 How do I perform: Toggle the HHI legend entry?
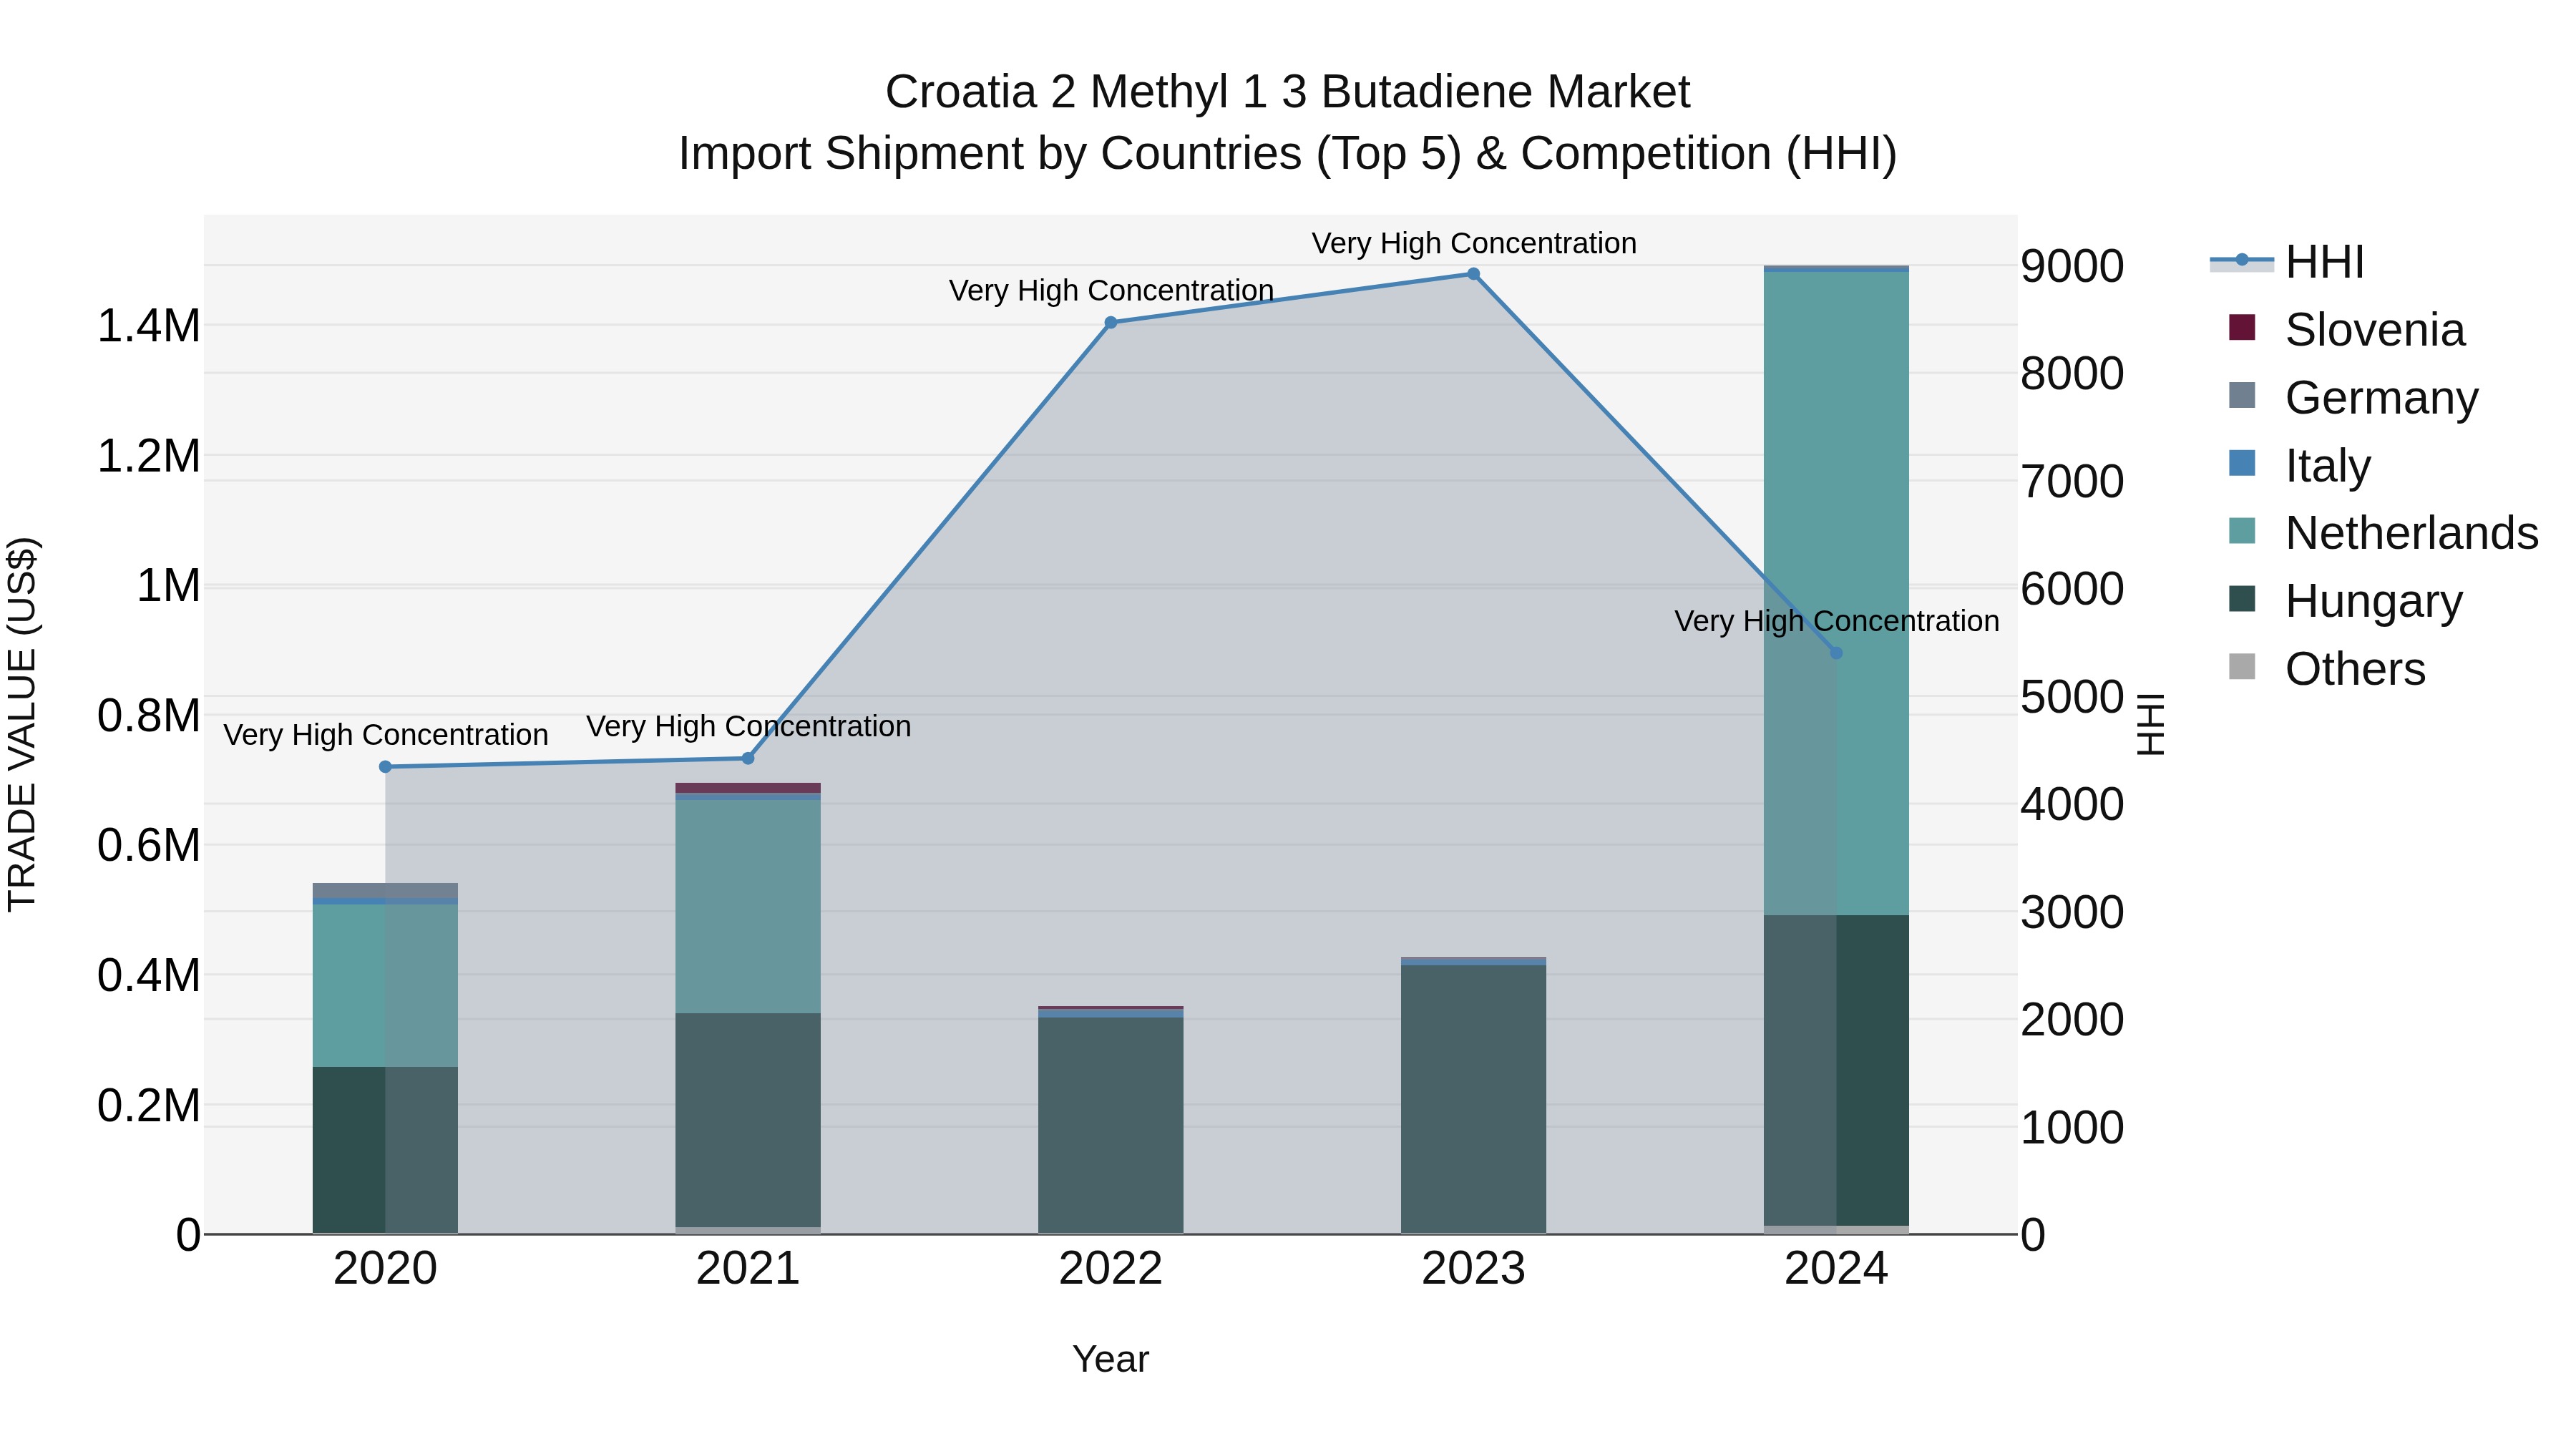pos(2288,262)
